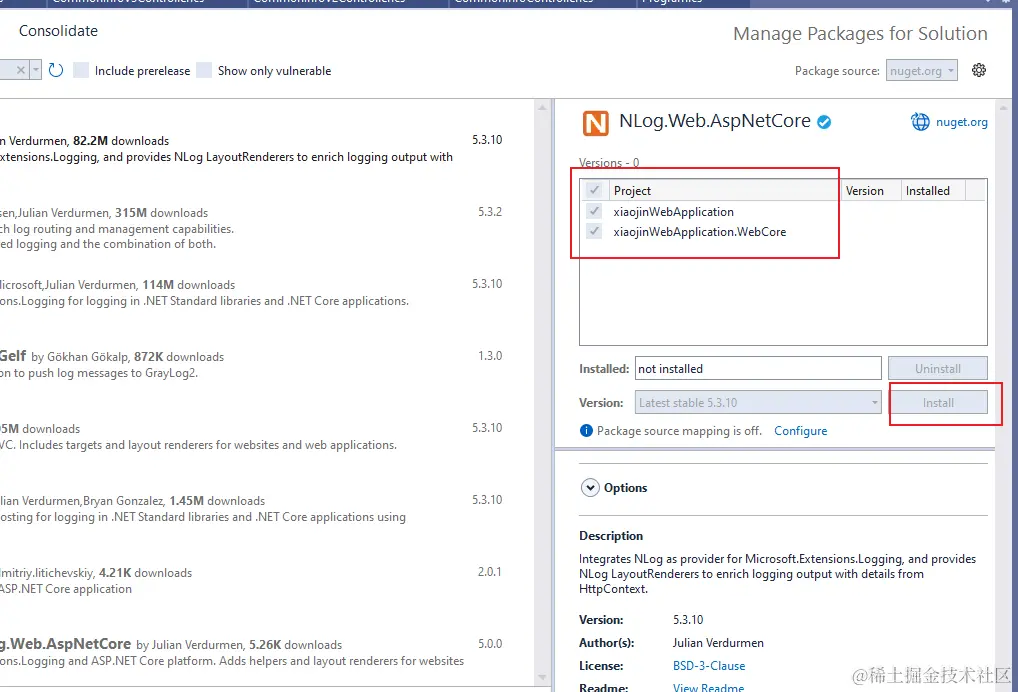Click the package list scrollbar up arrow

tap(542, 107)
